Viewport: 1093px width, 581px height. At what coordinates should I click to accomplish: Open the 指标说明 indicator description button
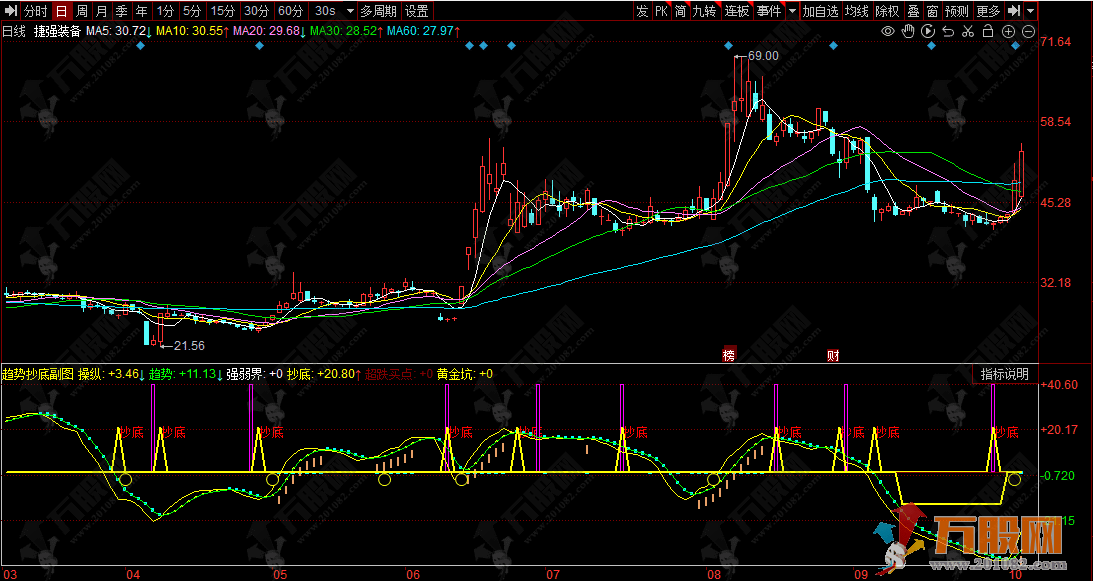[1004, 374]
